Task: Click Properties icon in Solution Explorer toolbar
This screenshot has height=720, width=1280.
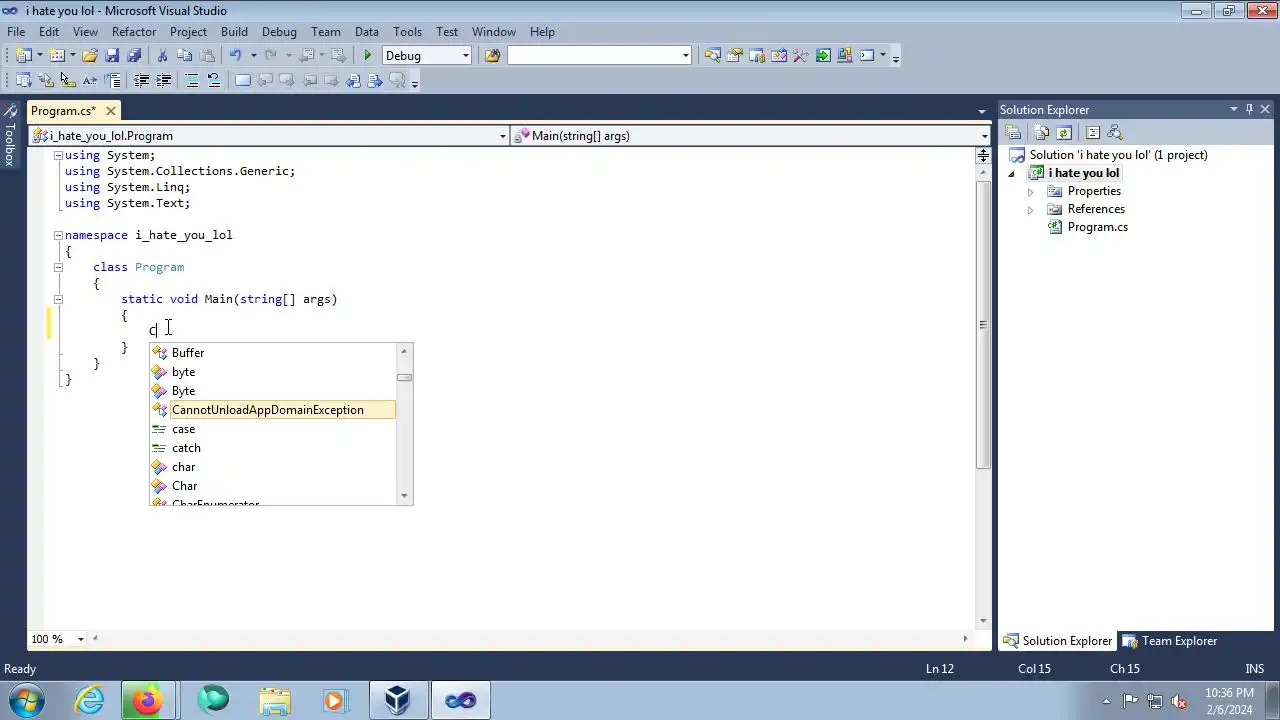Action: click(x=1013, y=133)
